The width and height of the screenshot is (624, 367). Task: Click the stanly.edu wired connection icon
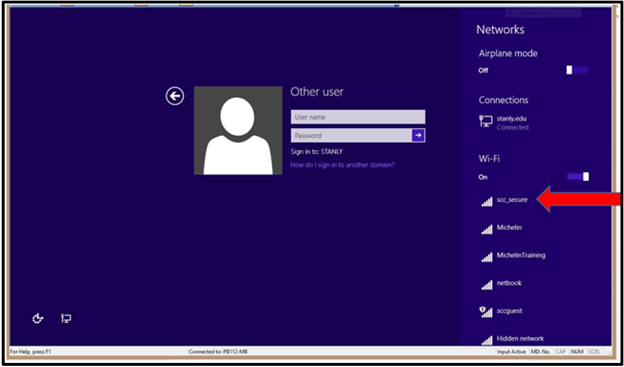[x=486, y=121]
